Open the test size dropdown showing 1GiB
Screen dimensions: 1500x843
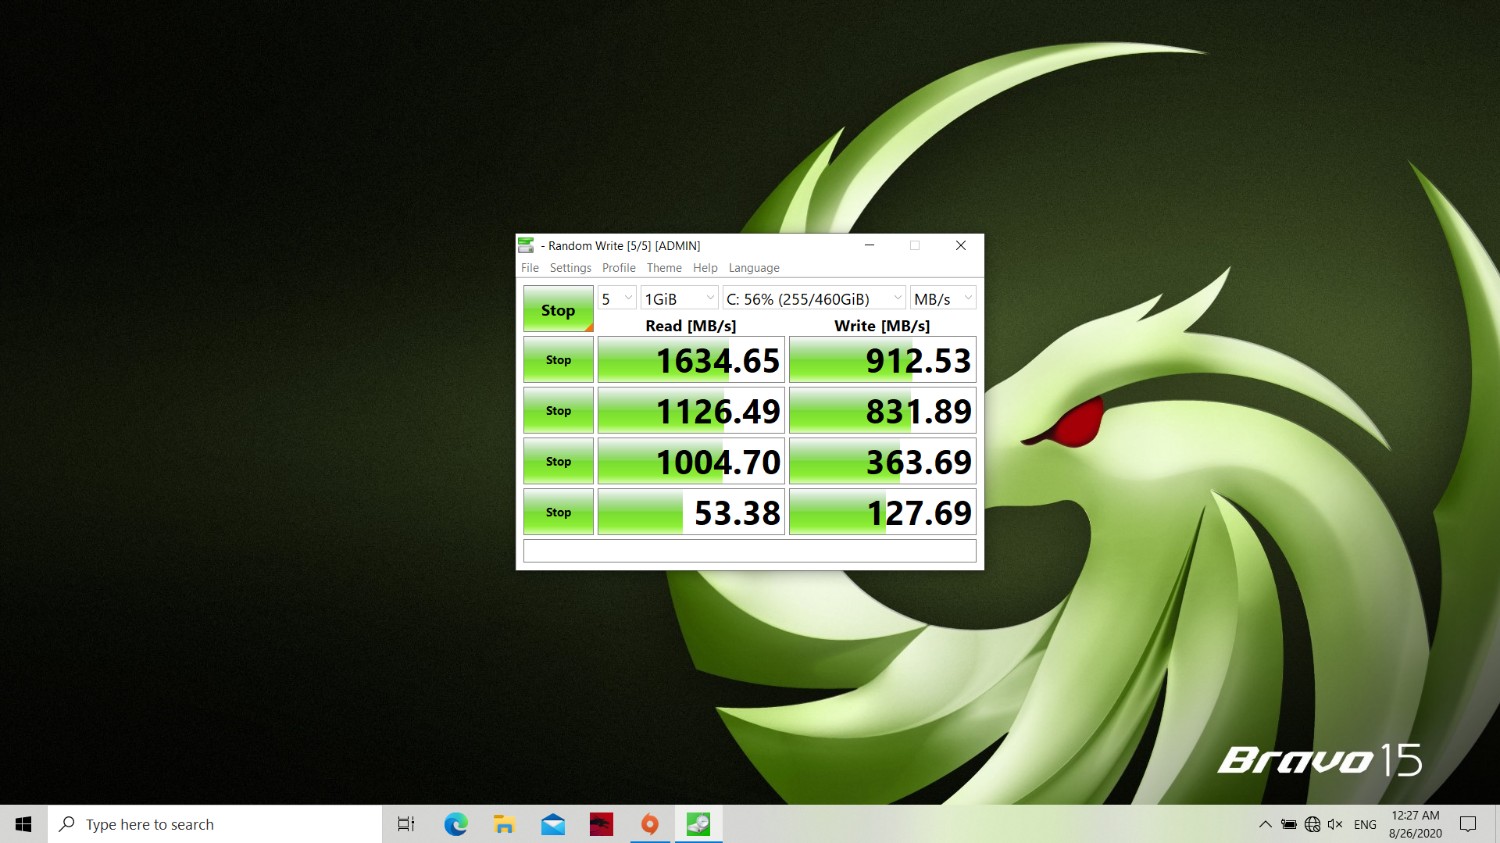tap(679, 298)
